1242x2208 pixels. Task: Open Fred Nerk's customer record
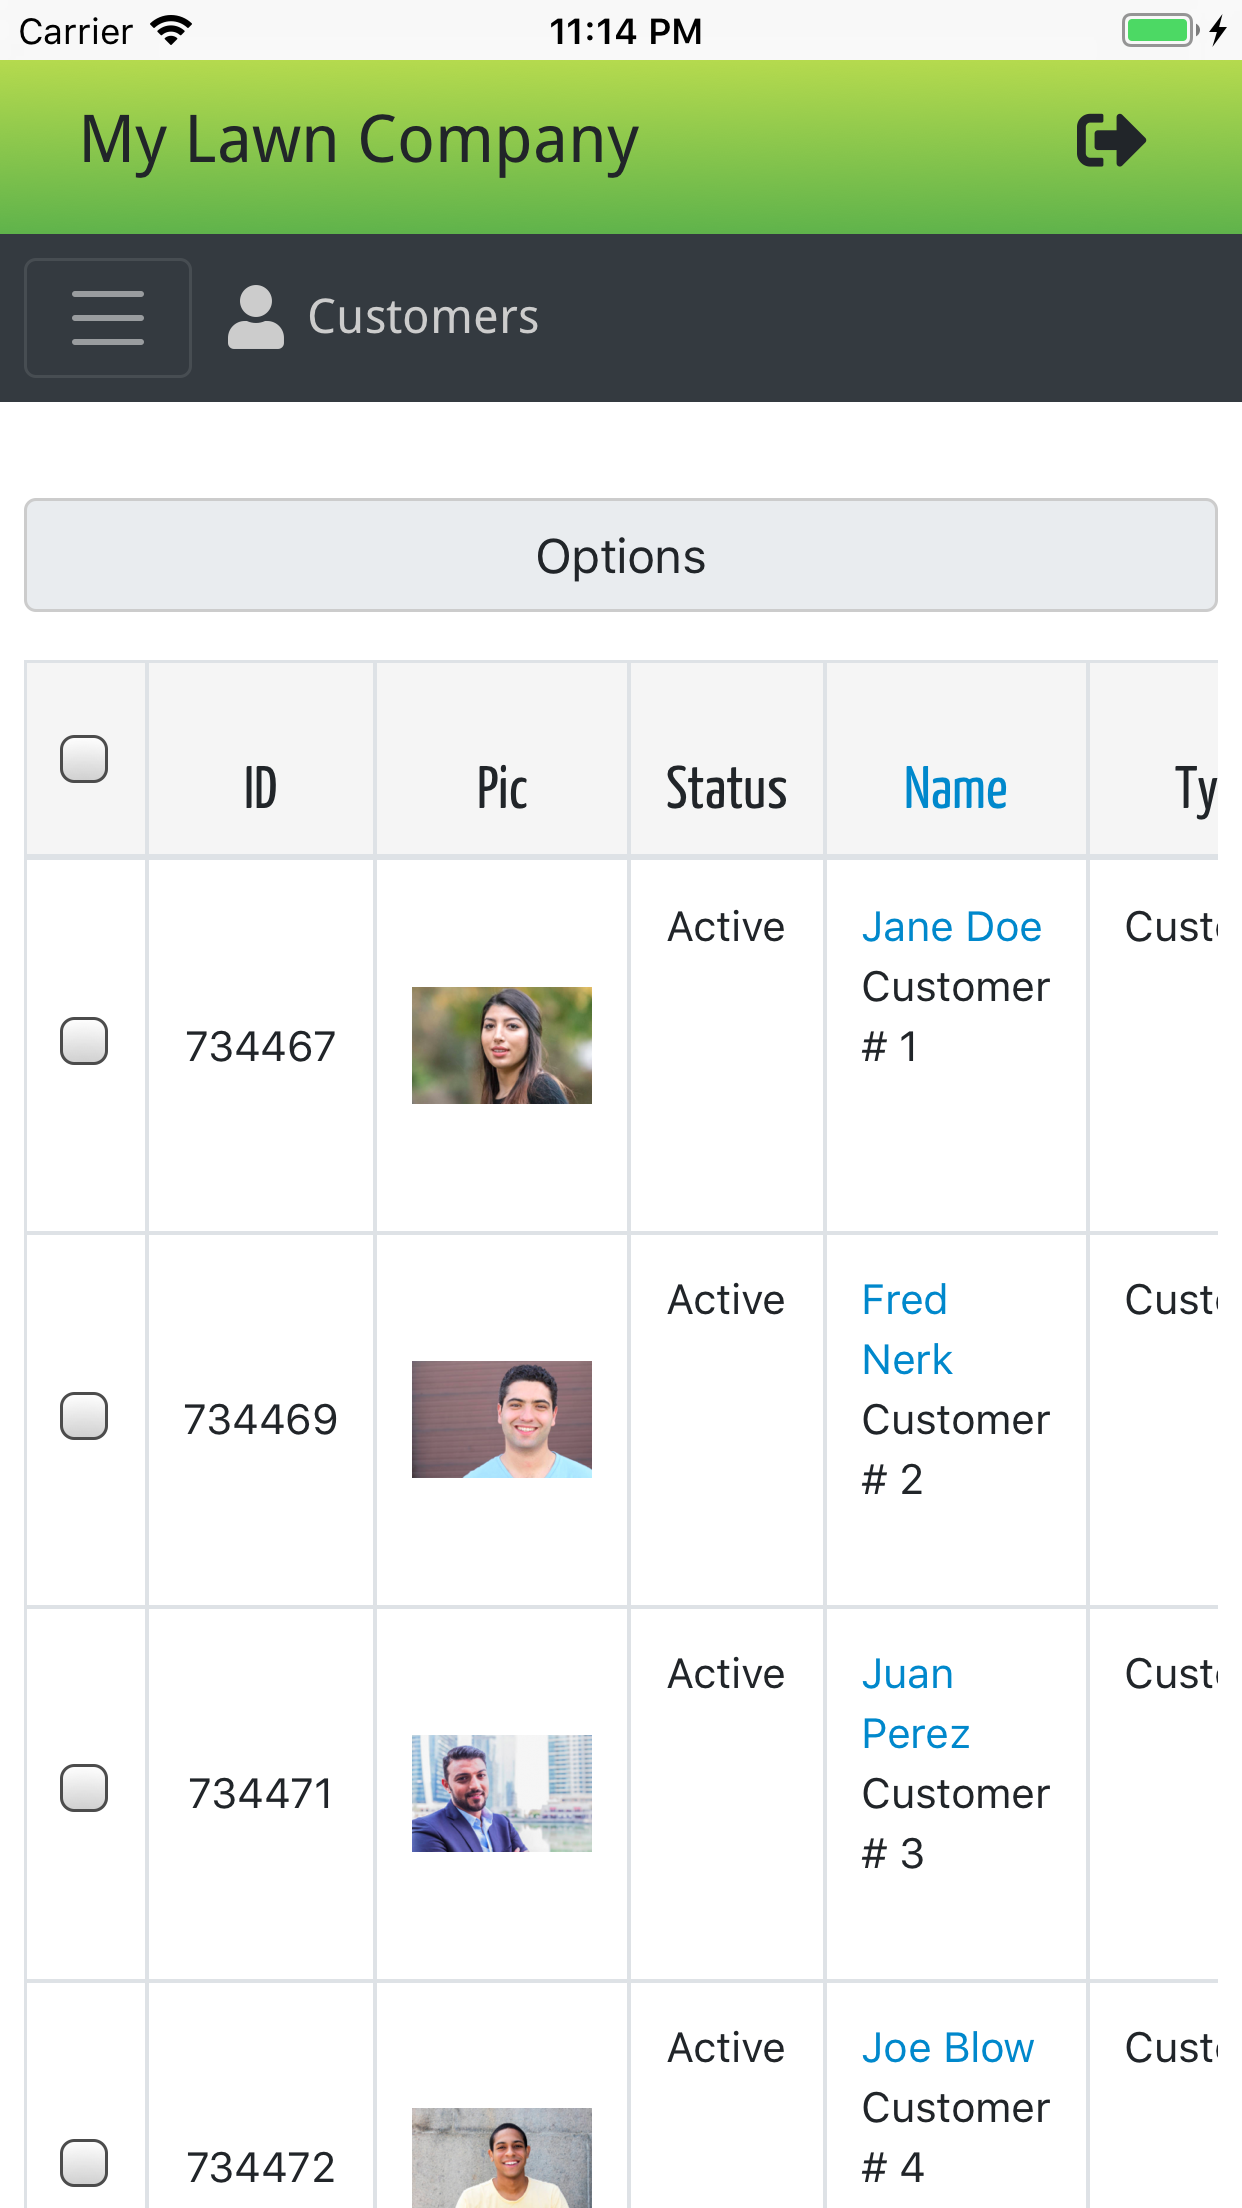click(906, 1330)
